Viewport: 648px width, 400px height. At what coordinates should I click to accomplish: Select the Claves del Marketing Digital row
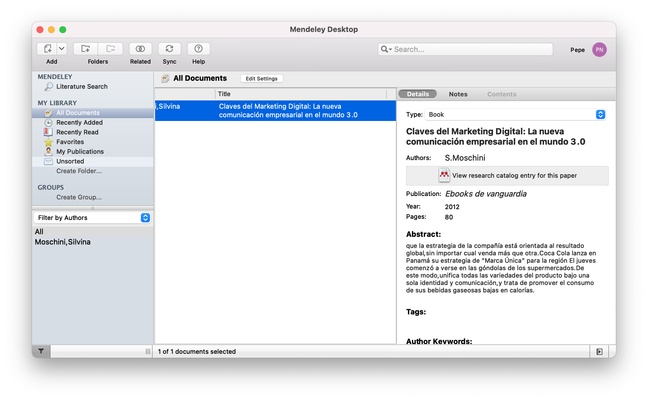pyautogui.click(x=275, y=111)
